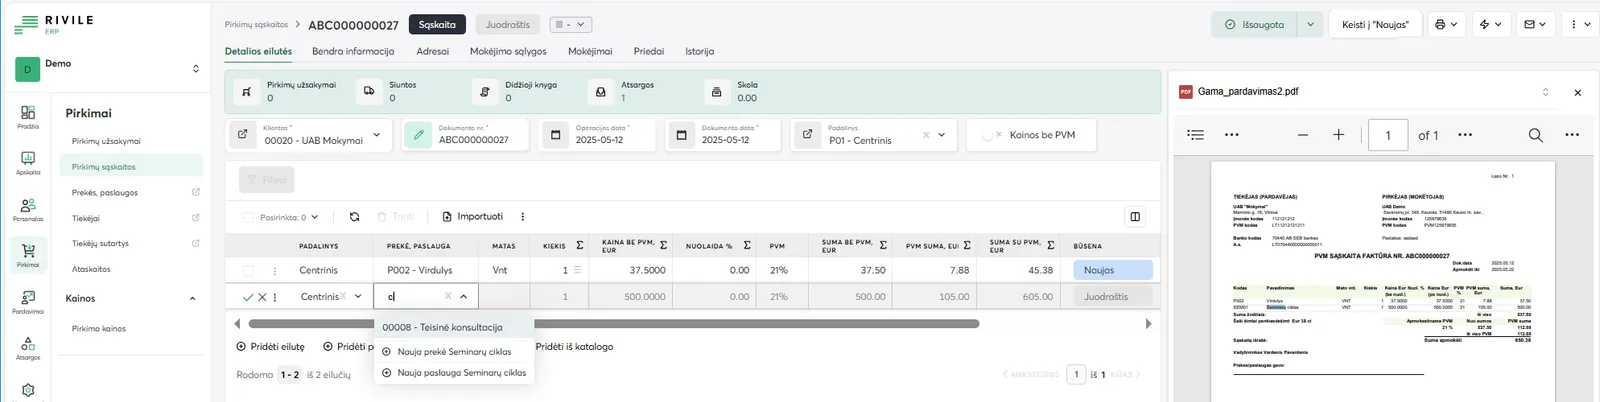This screenshot has height=402, width=1600.
Task: Collapse the prekė search combo box arrow
Action: pyautogui.click(x=463, y=296)
